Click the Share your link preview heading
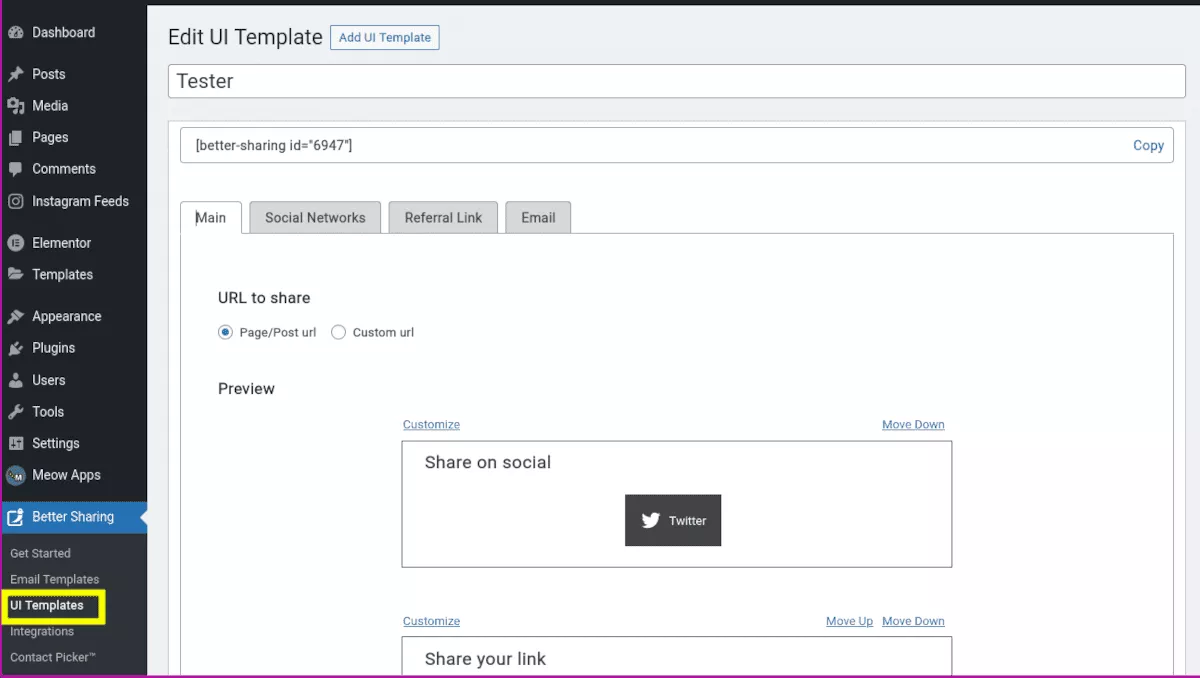The image size is (1200, 678). click(x=485, y=659)
